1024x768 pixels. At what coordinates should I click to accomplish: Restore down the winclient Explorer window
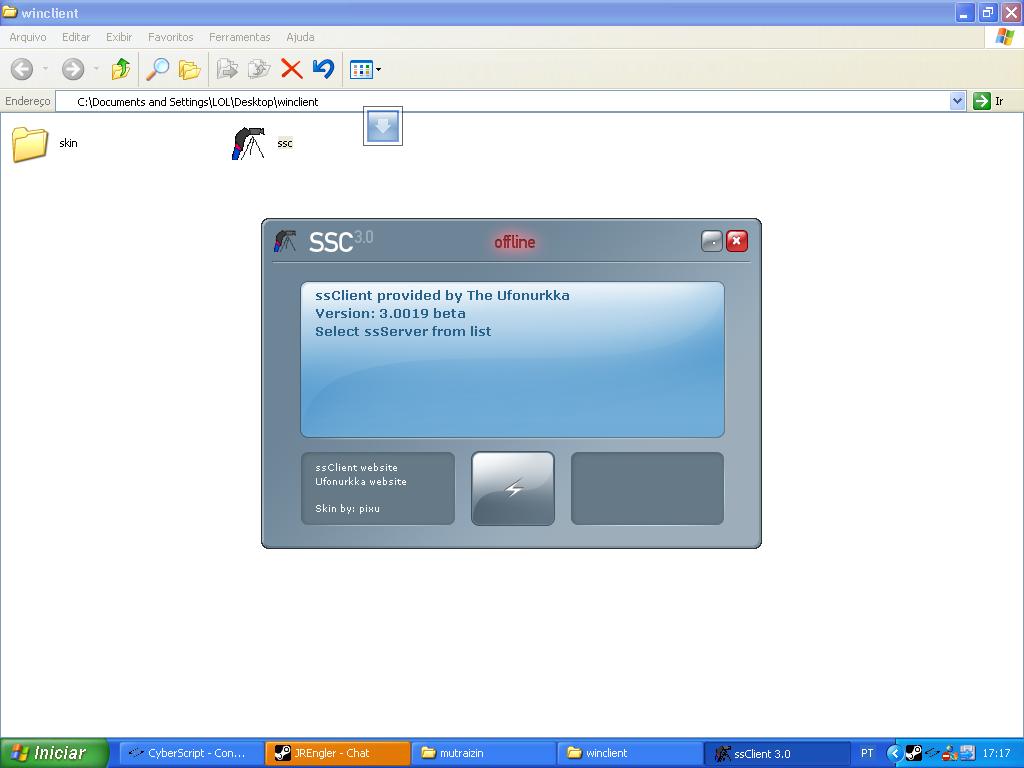click(987, 12)
